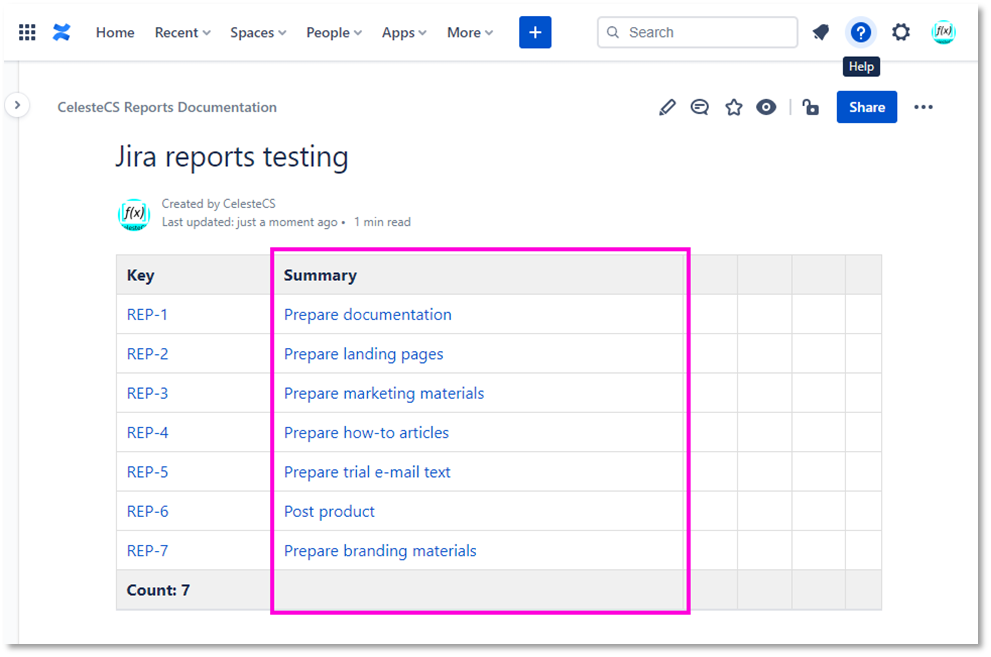Open Prepare documentation summary link
This screenshot has width=991, height=657.
367,315
